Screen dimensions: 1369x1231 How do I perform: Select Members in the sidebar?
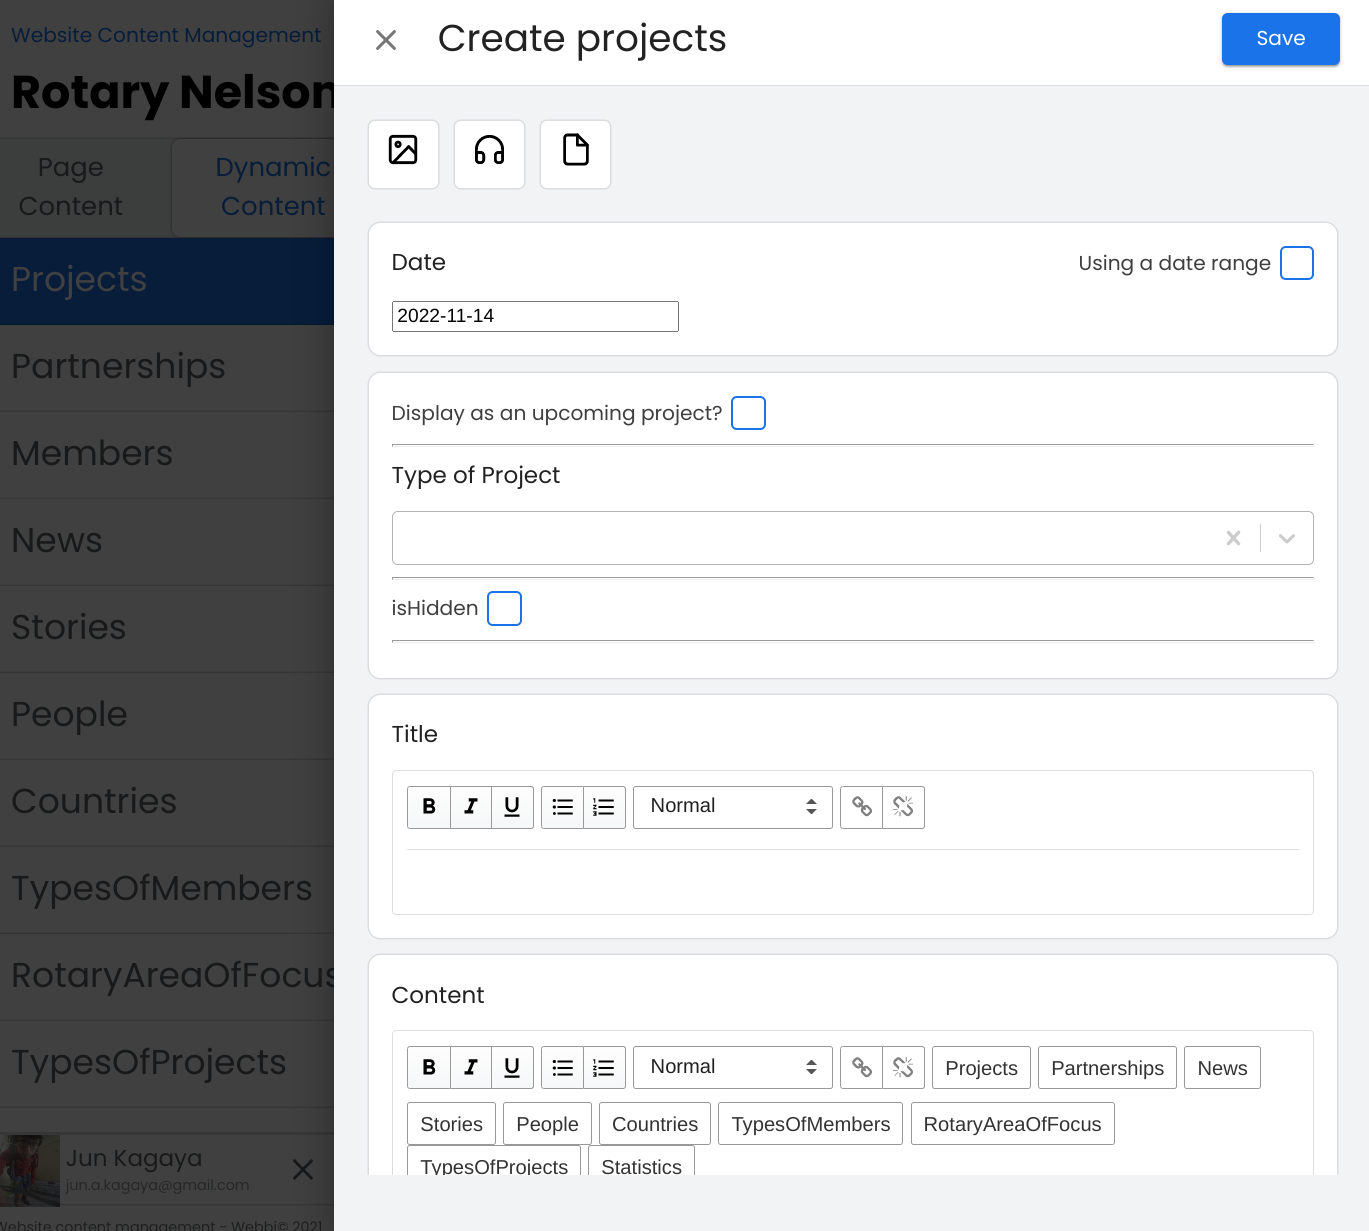tap(167, 455)
